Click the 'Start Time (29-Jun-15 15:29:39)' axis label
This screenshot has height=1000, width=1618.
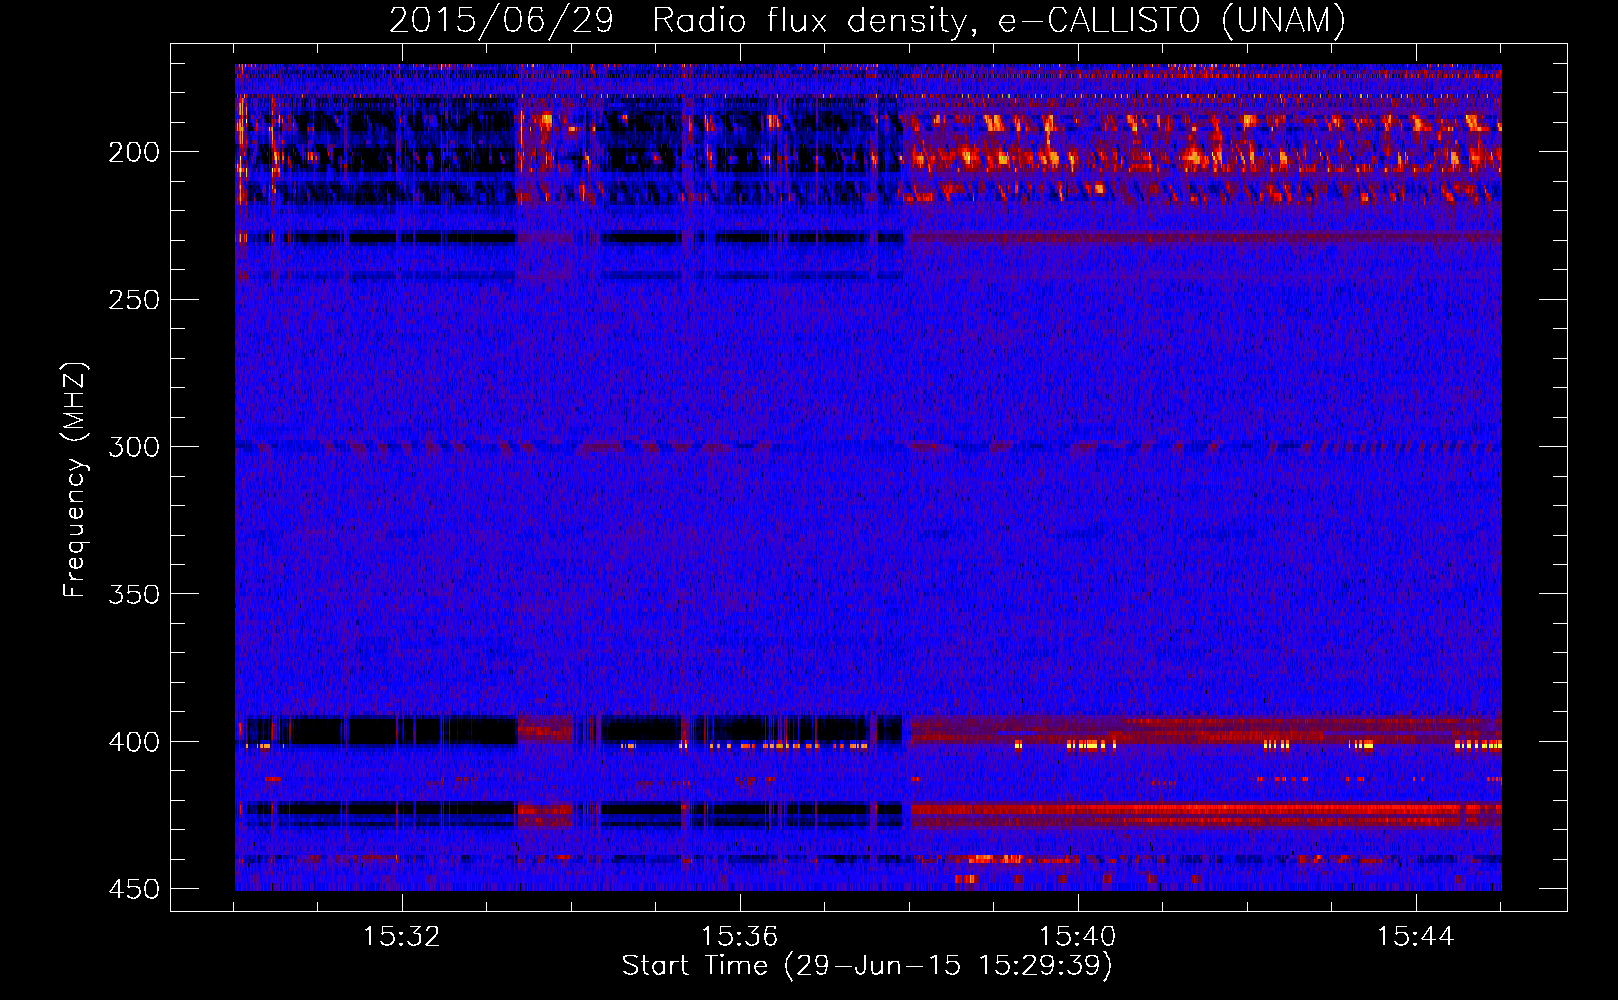(867, 966)
